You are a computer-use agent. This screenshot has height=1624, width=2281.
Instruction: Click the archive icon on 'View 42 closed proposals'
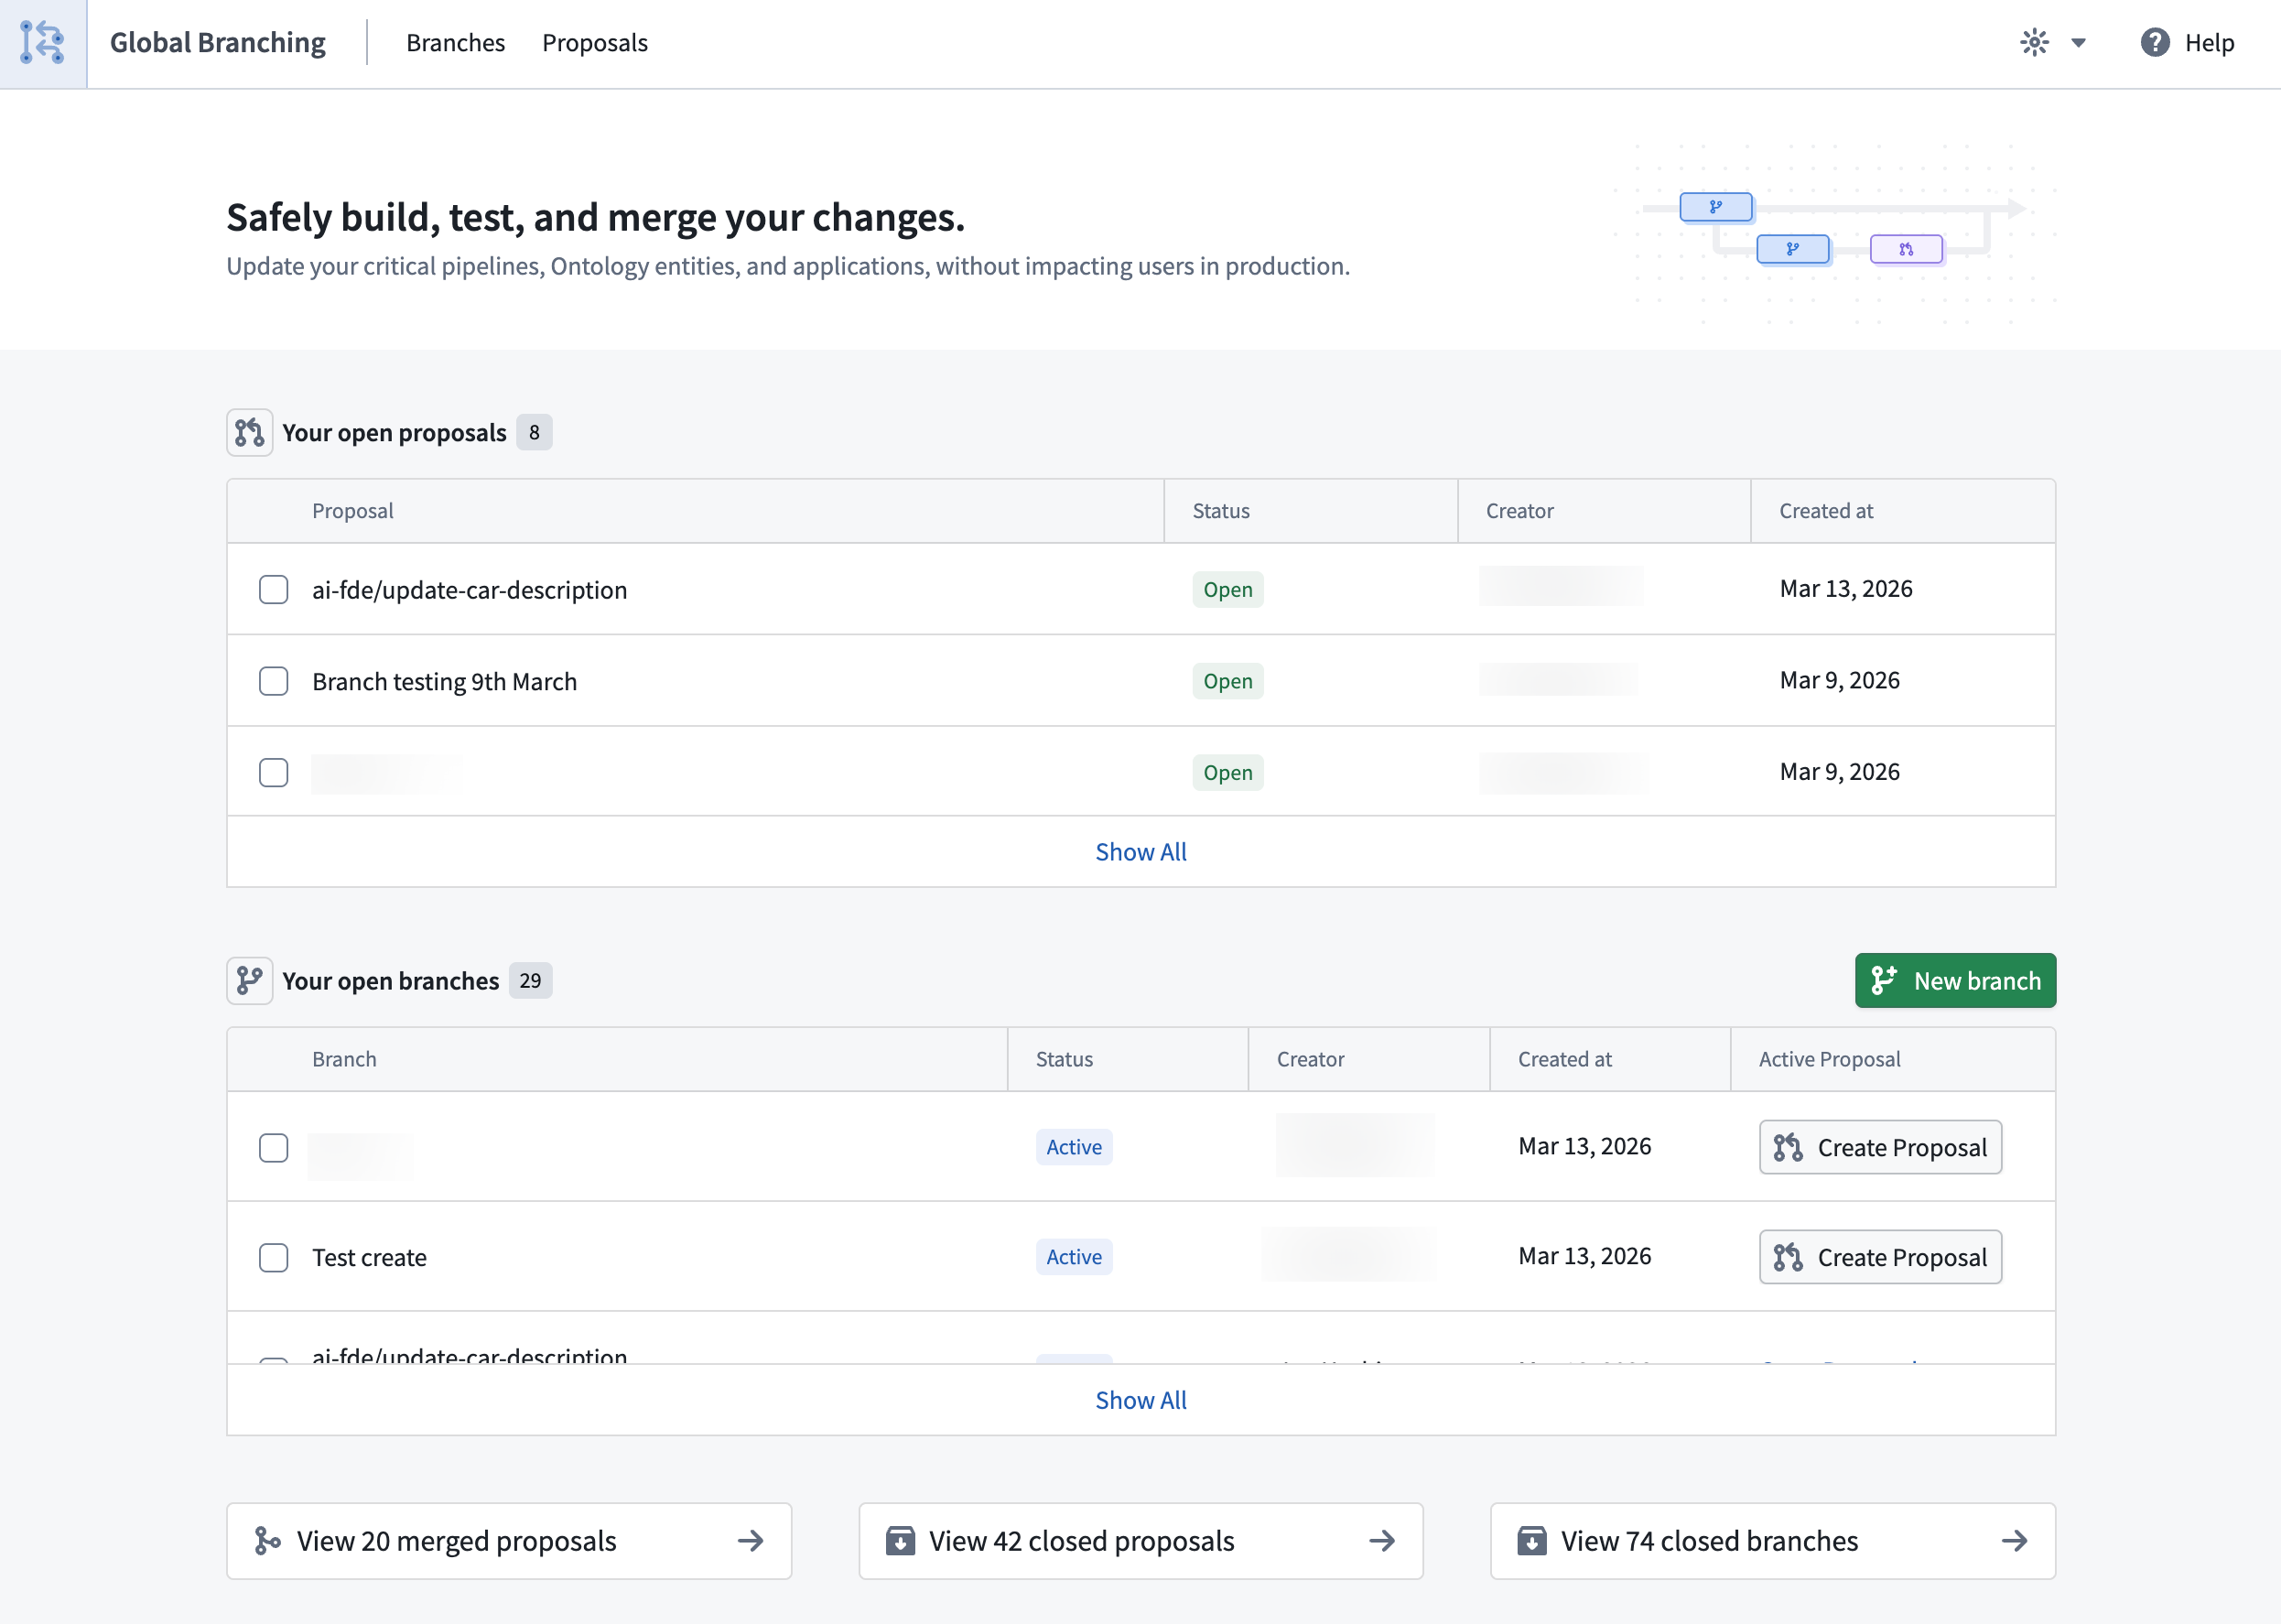click(x=901, y=1541)
